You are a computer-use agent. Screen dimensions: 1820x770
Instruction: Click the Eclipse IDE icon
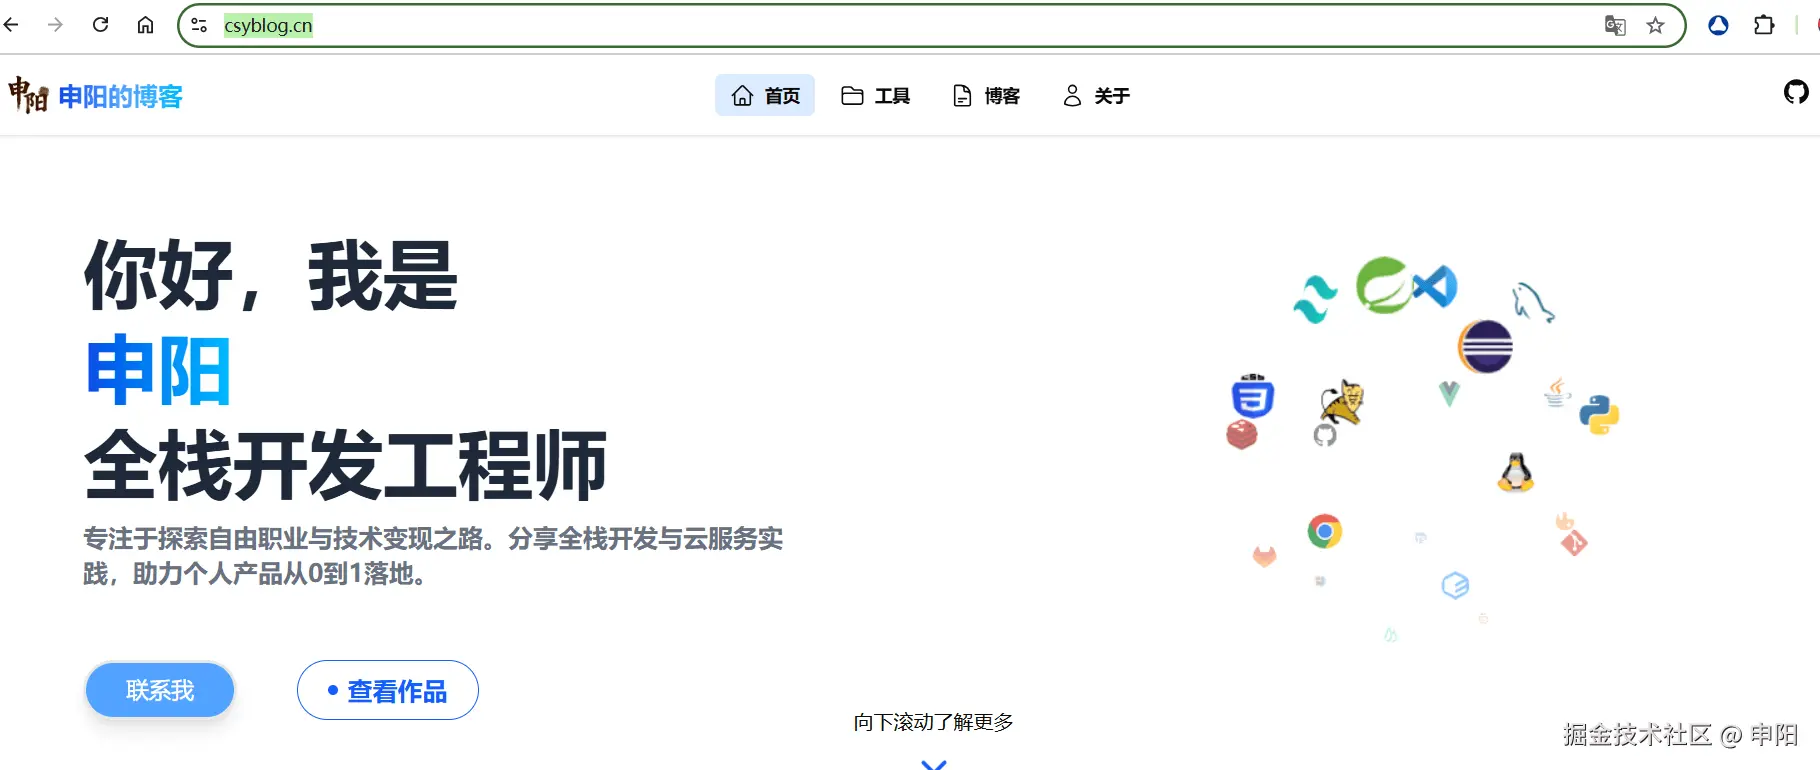tap(1485, 346)
